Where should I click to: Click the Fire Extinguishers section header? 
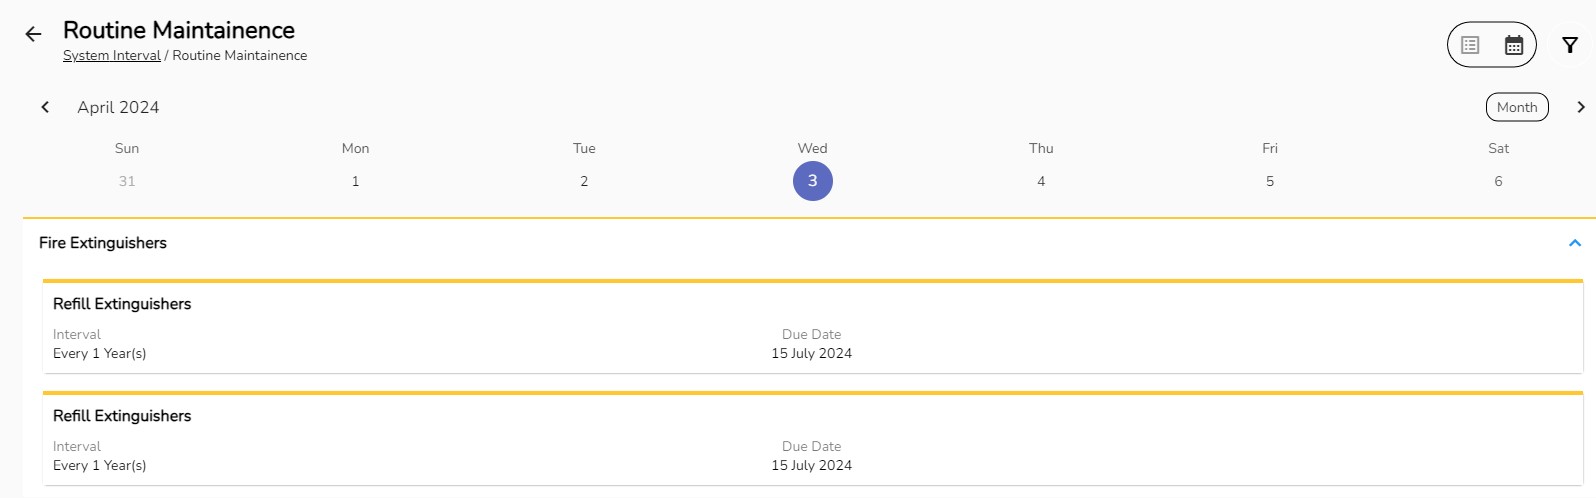pyautogui.click(x=103, y=243)
